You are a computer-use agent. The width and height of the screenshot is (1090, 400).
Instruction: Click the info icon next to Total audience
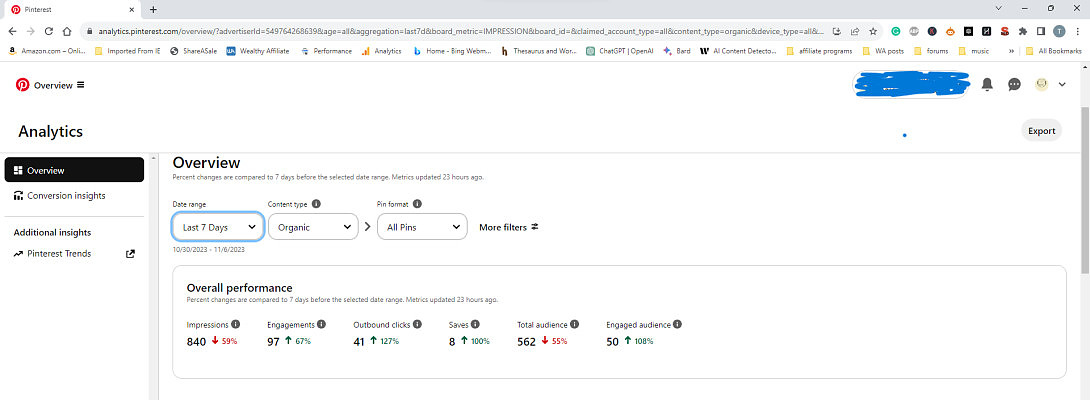pos(576,325)
